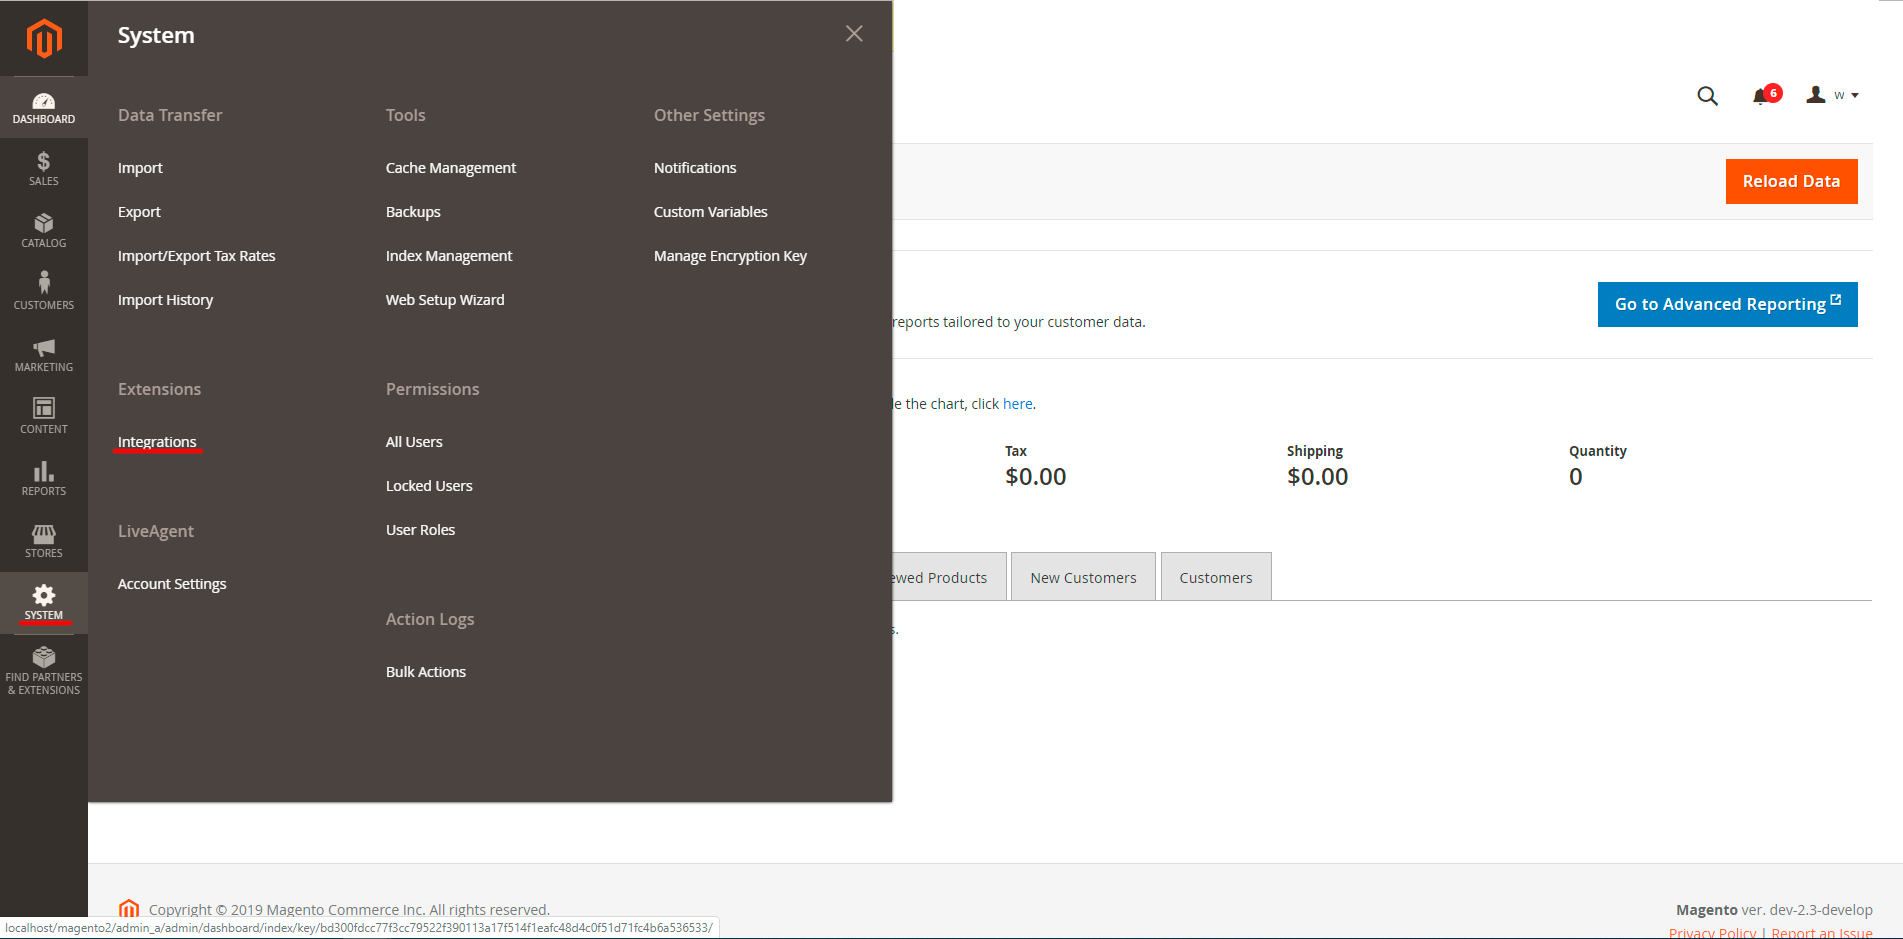The image size is (1903, 939).
Task: Open User Roles under Permissions
Action: (420, 530)
